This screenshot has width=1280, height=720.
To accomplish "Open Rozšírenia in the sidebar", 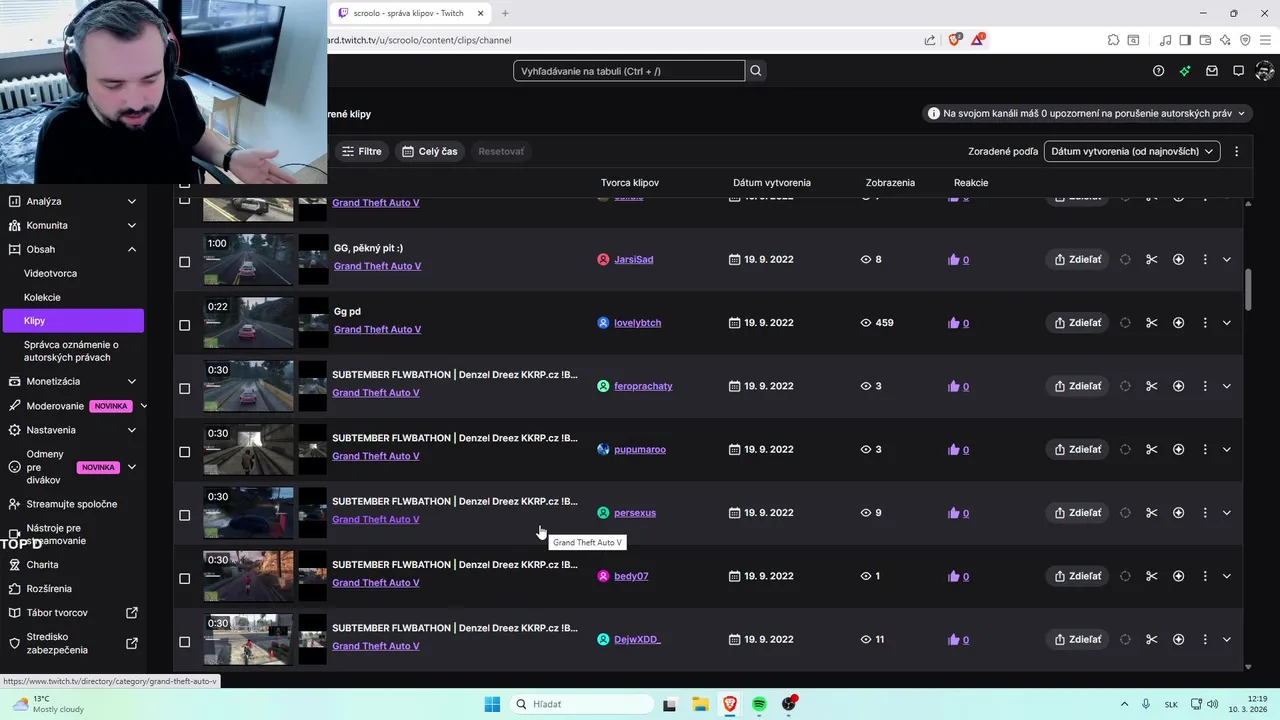I will pos(49,589).
